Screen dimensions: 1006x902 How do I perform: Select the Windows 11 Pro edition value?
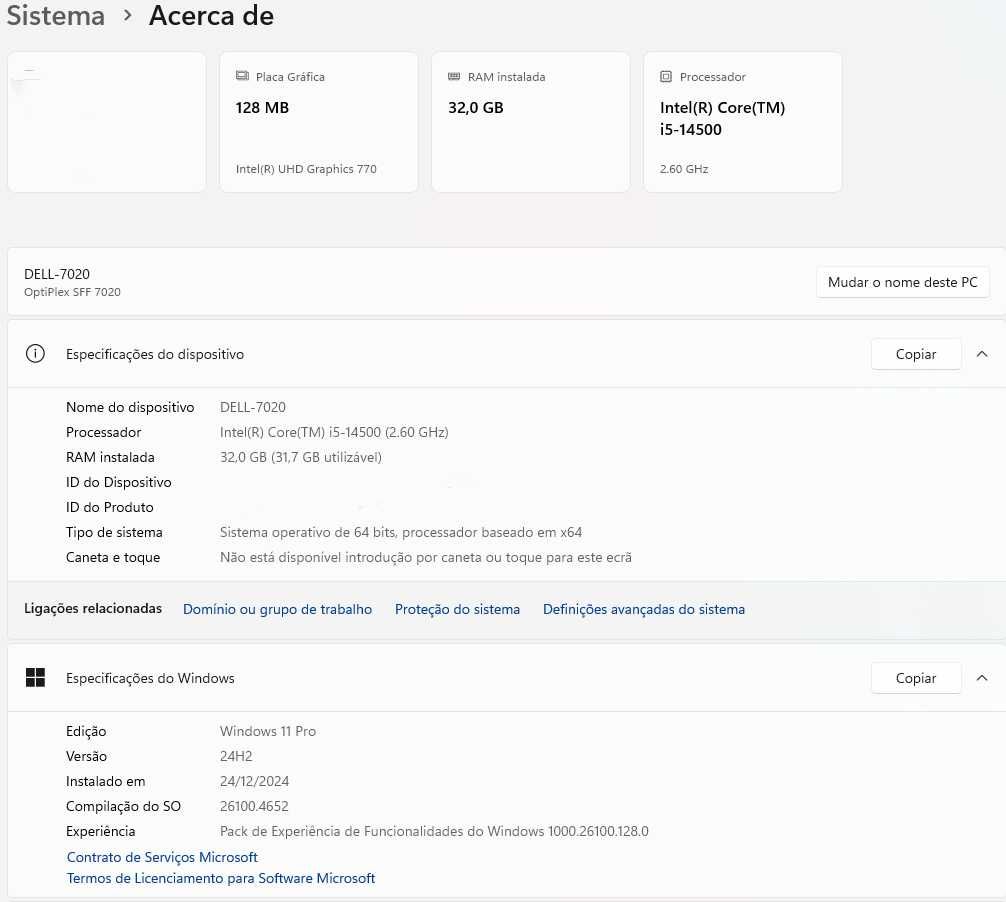[268, 731]
